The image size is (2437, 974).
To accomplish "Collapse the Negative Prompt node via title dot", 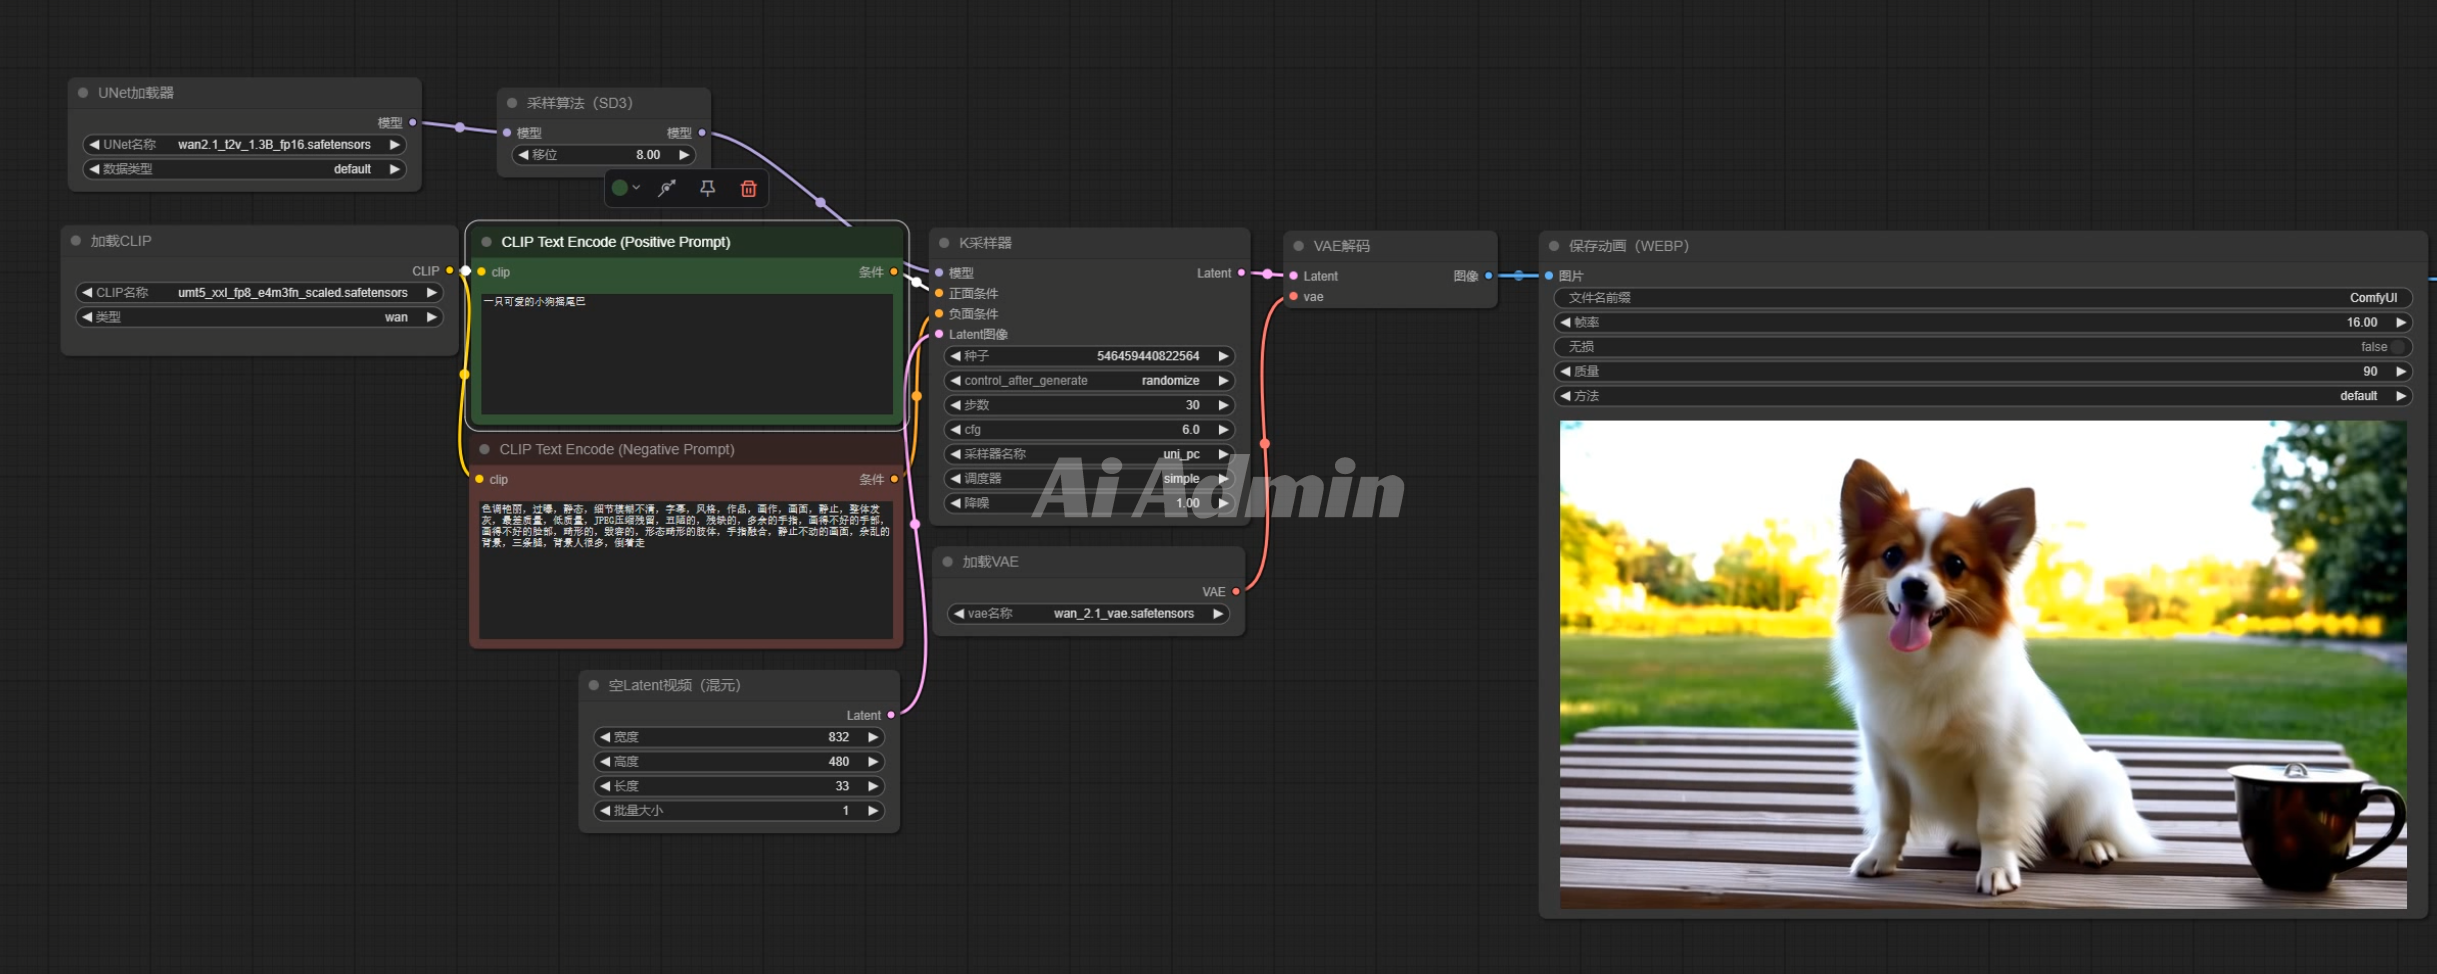I will [484, 450].
